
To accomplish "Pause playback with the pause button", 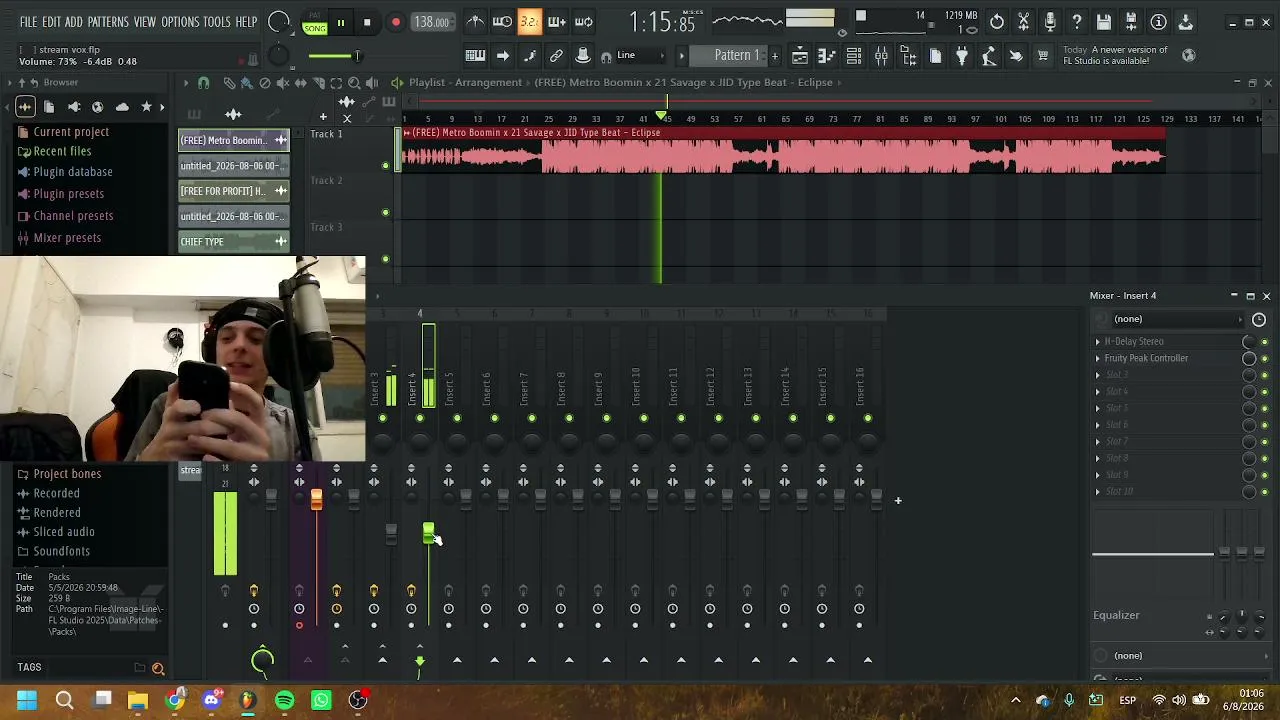I will (340, 22).
